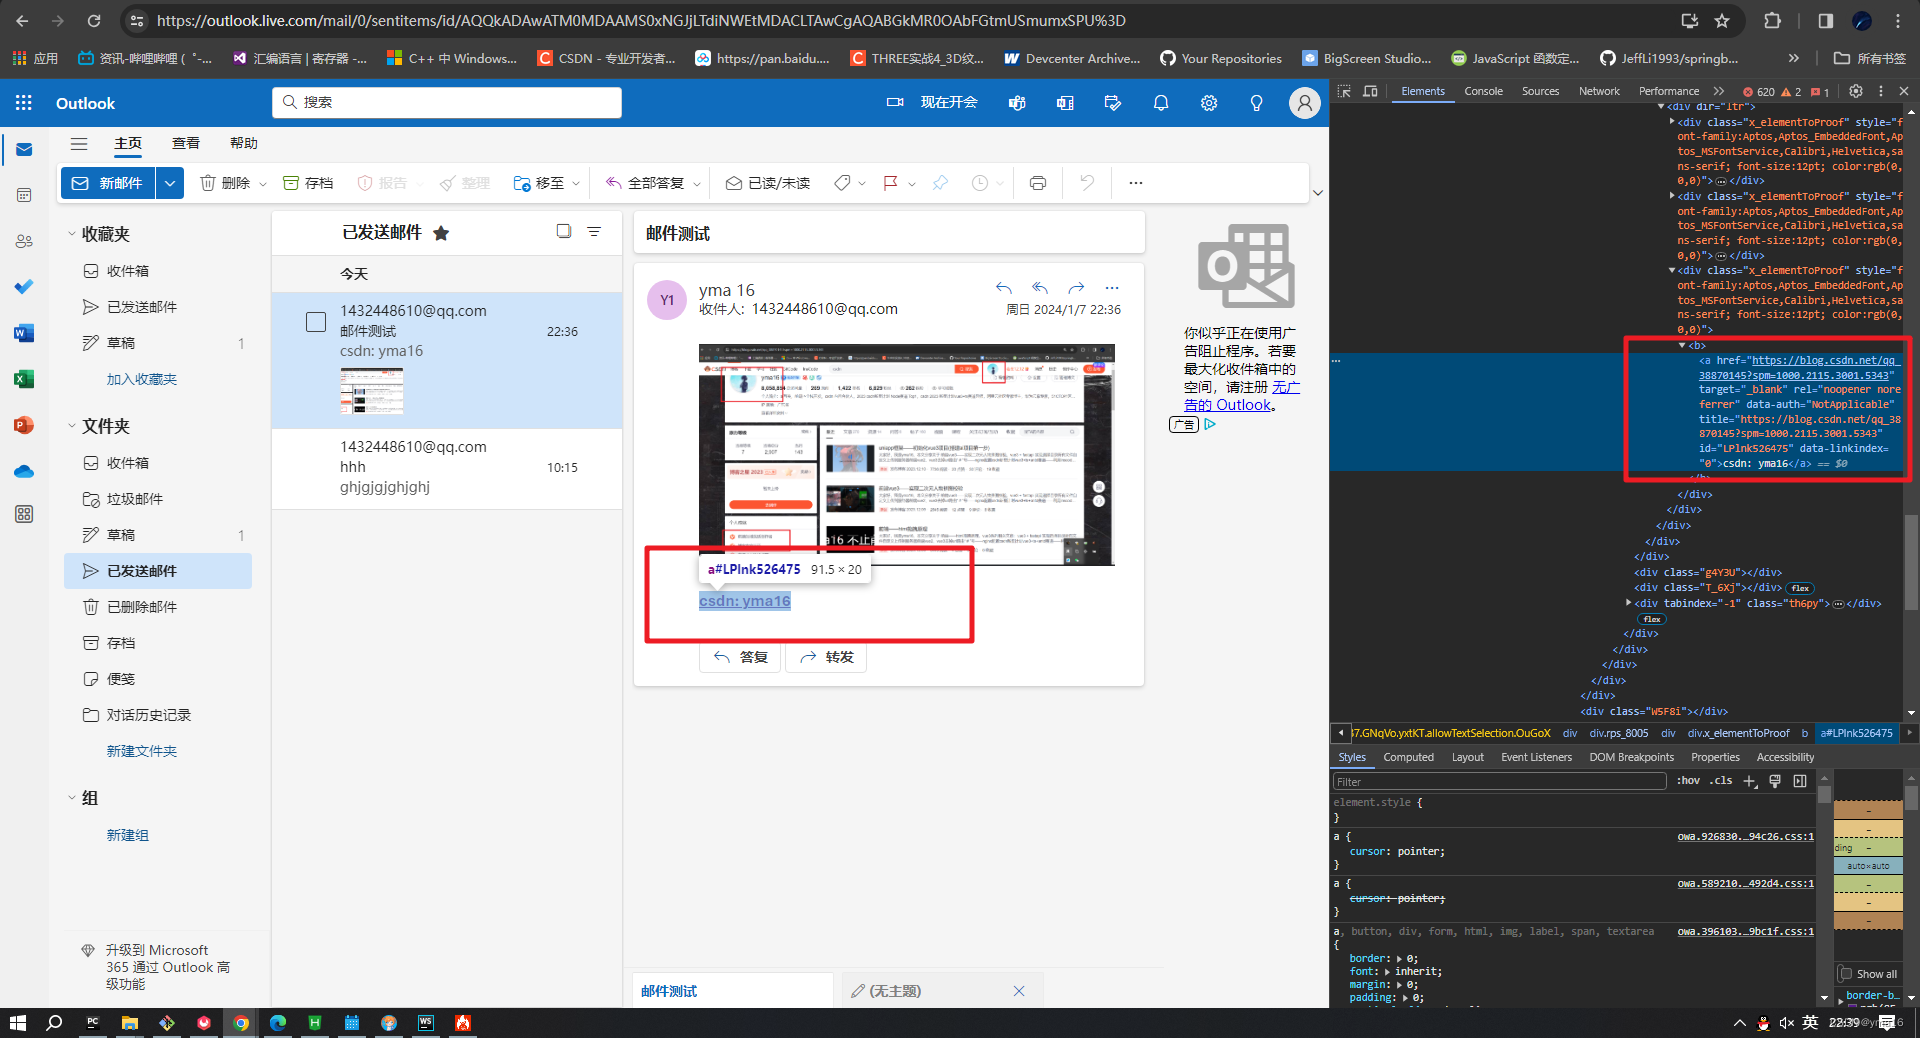Expand the 新邮件 split-button dropdown
The height and width of the screenshot is (1038, 1920).
(x=170, y=183)
